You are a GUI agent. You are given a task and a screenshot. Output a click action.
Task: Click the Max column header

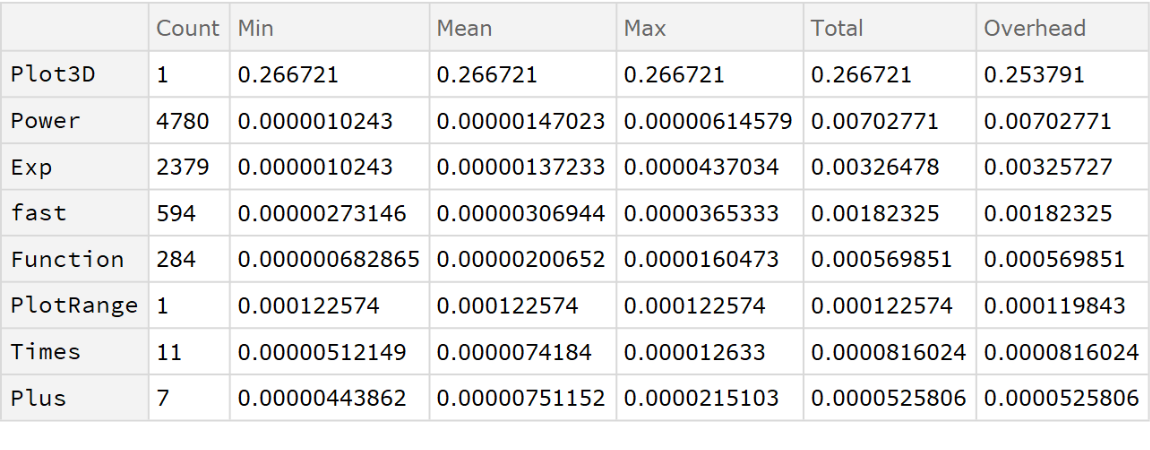[x=644, y=29]
